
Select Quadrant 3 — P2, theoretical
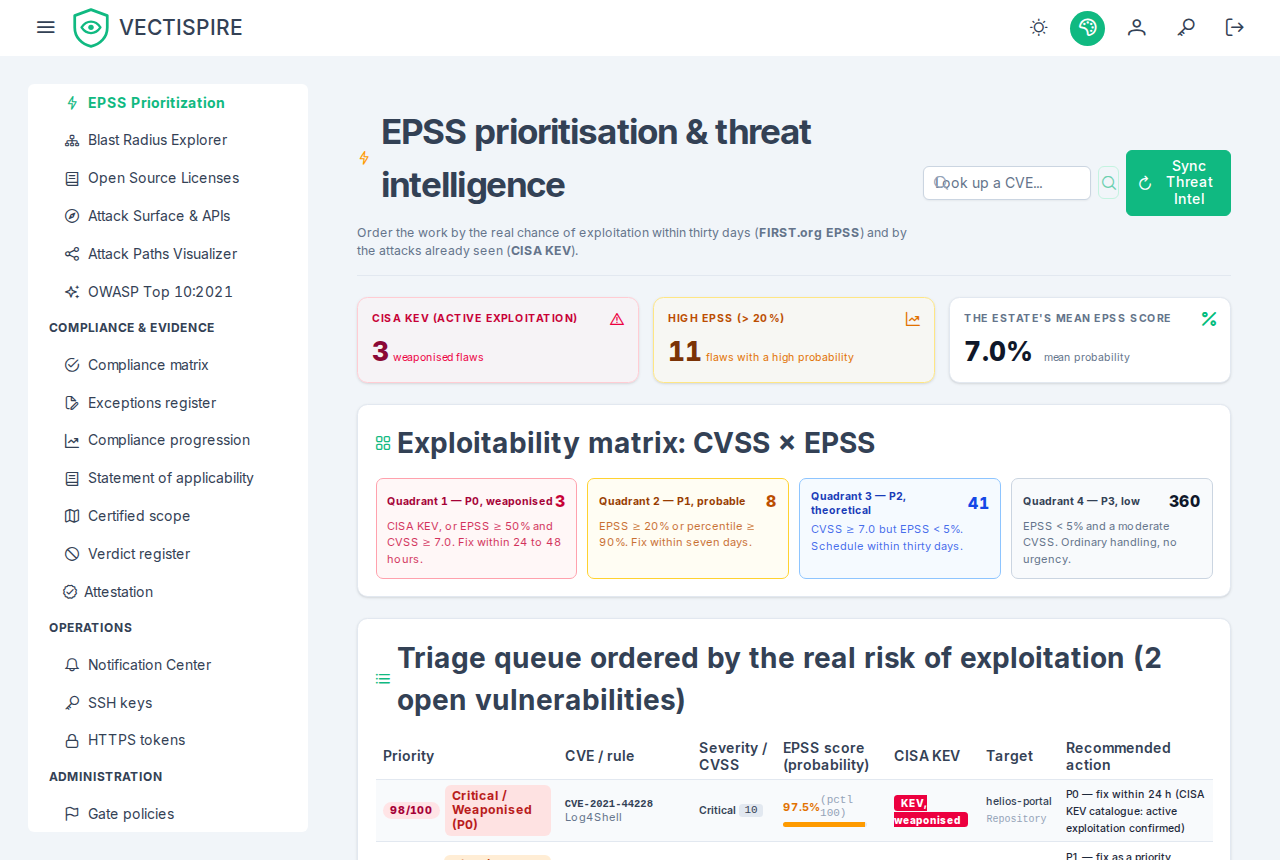click(x=900, y=528)
